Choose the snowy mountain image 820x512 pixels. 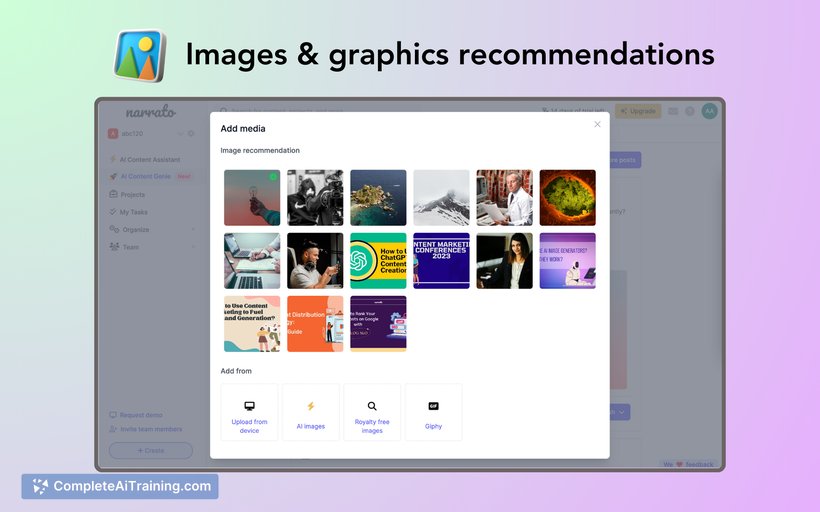[441, 198]
